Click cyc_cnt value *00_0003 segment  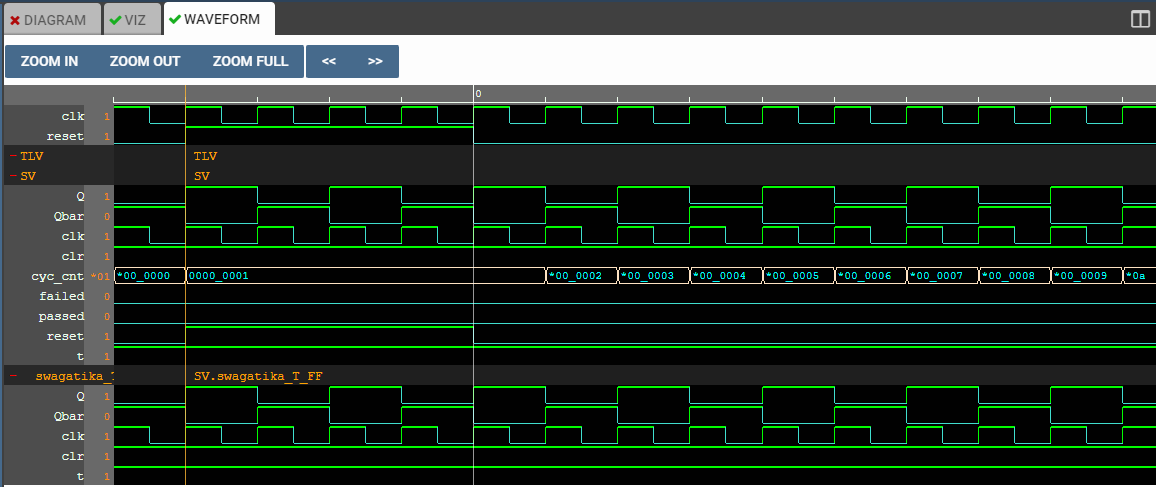tap(654, 276)
